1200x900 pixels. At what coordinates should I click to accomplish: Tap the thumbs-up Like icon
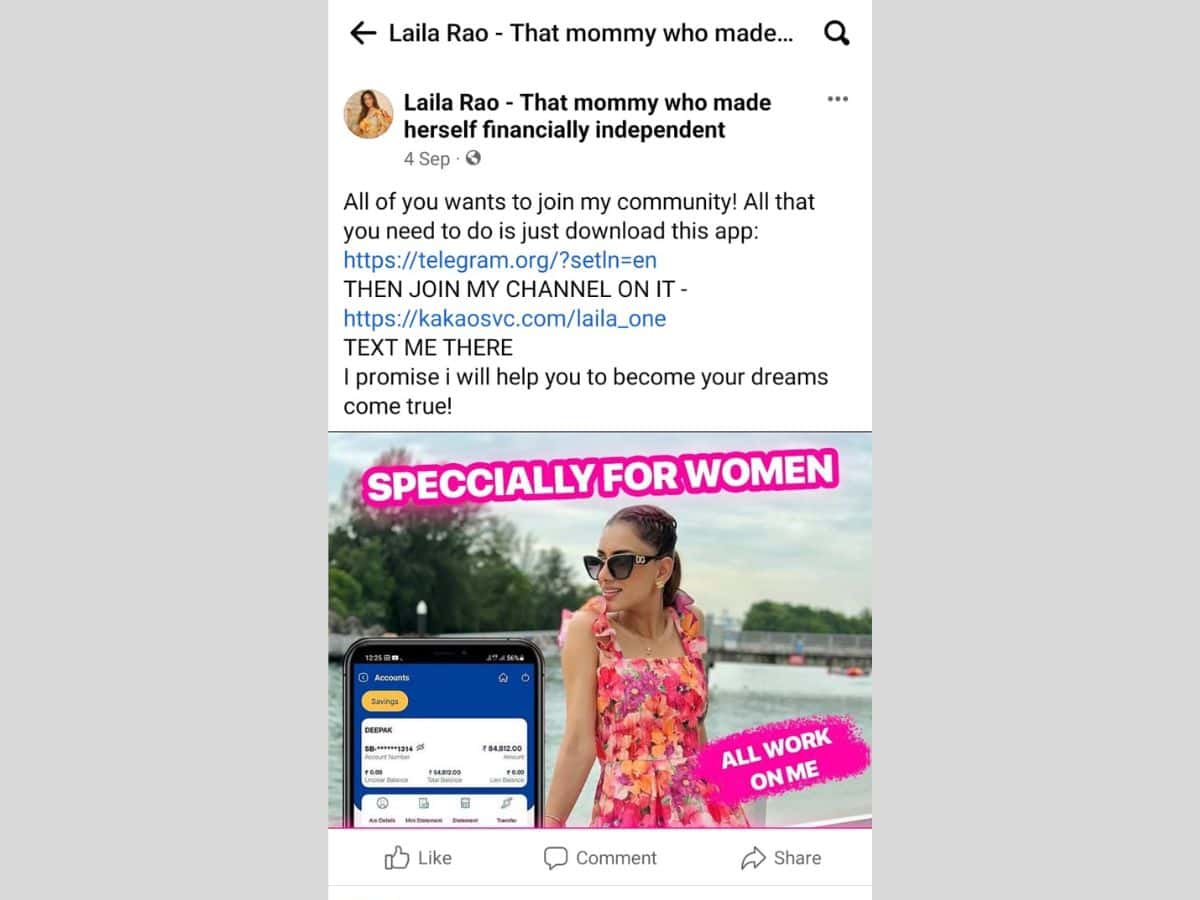397,857
